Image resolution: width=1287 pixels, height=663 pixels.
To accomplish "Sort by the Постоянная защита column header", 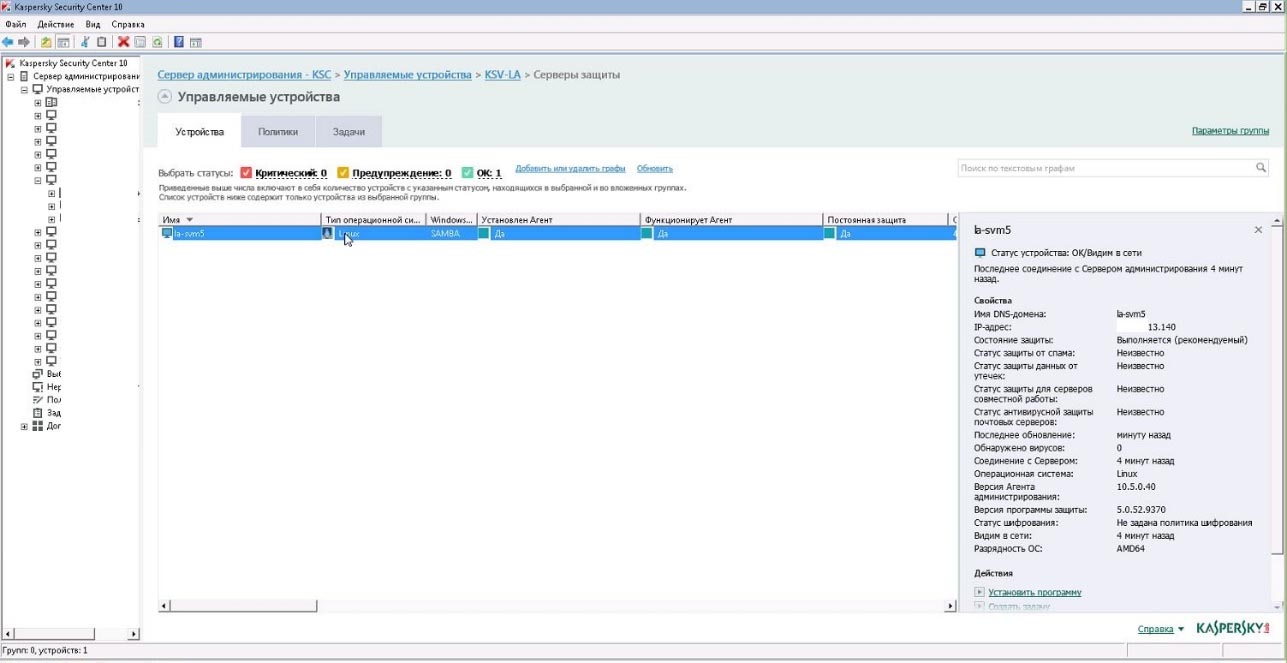I will coord(885,219).
